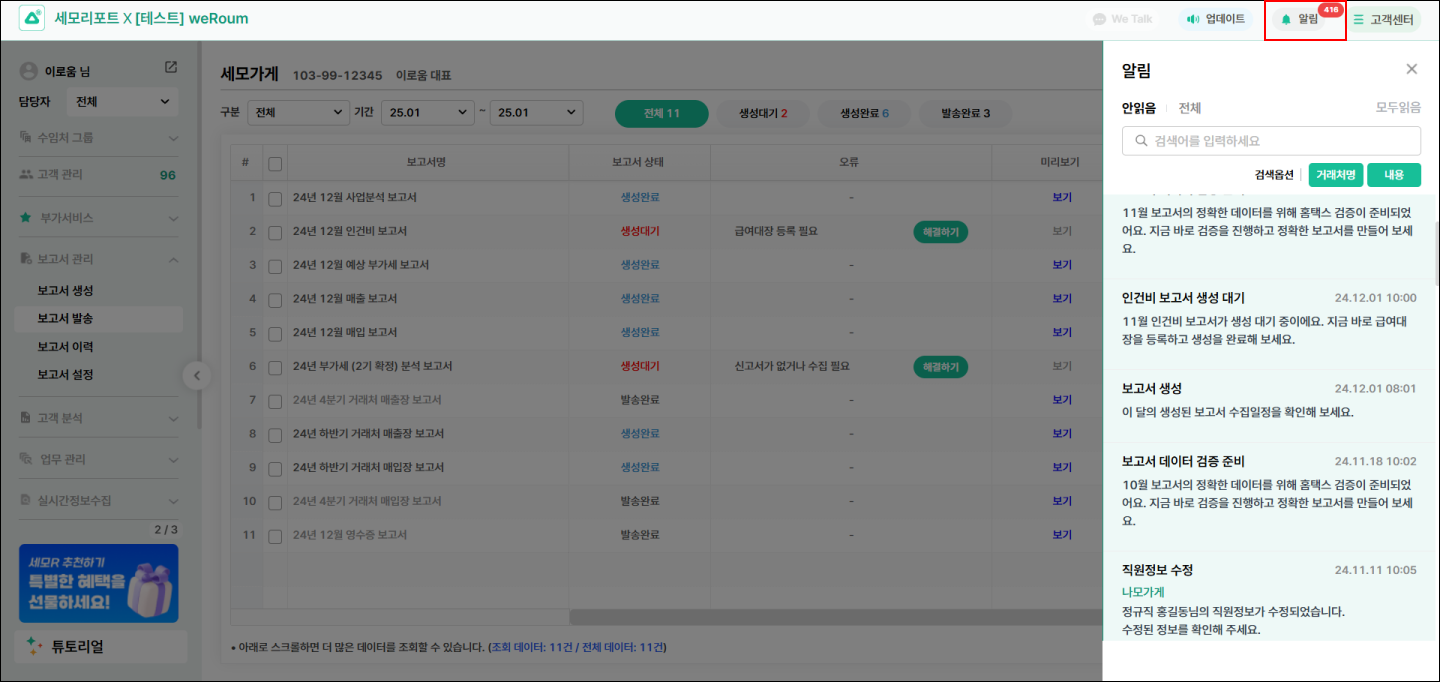Click the 이로움 님 user avatar icon
Screen dimensions: 1440x682
[x=28, y=71]
